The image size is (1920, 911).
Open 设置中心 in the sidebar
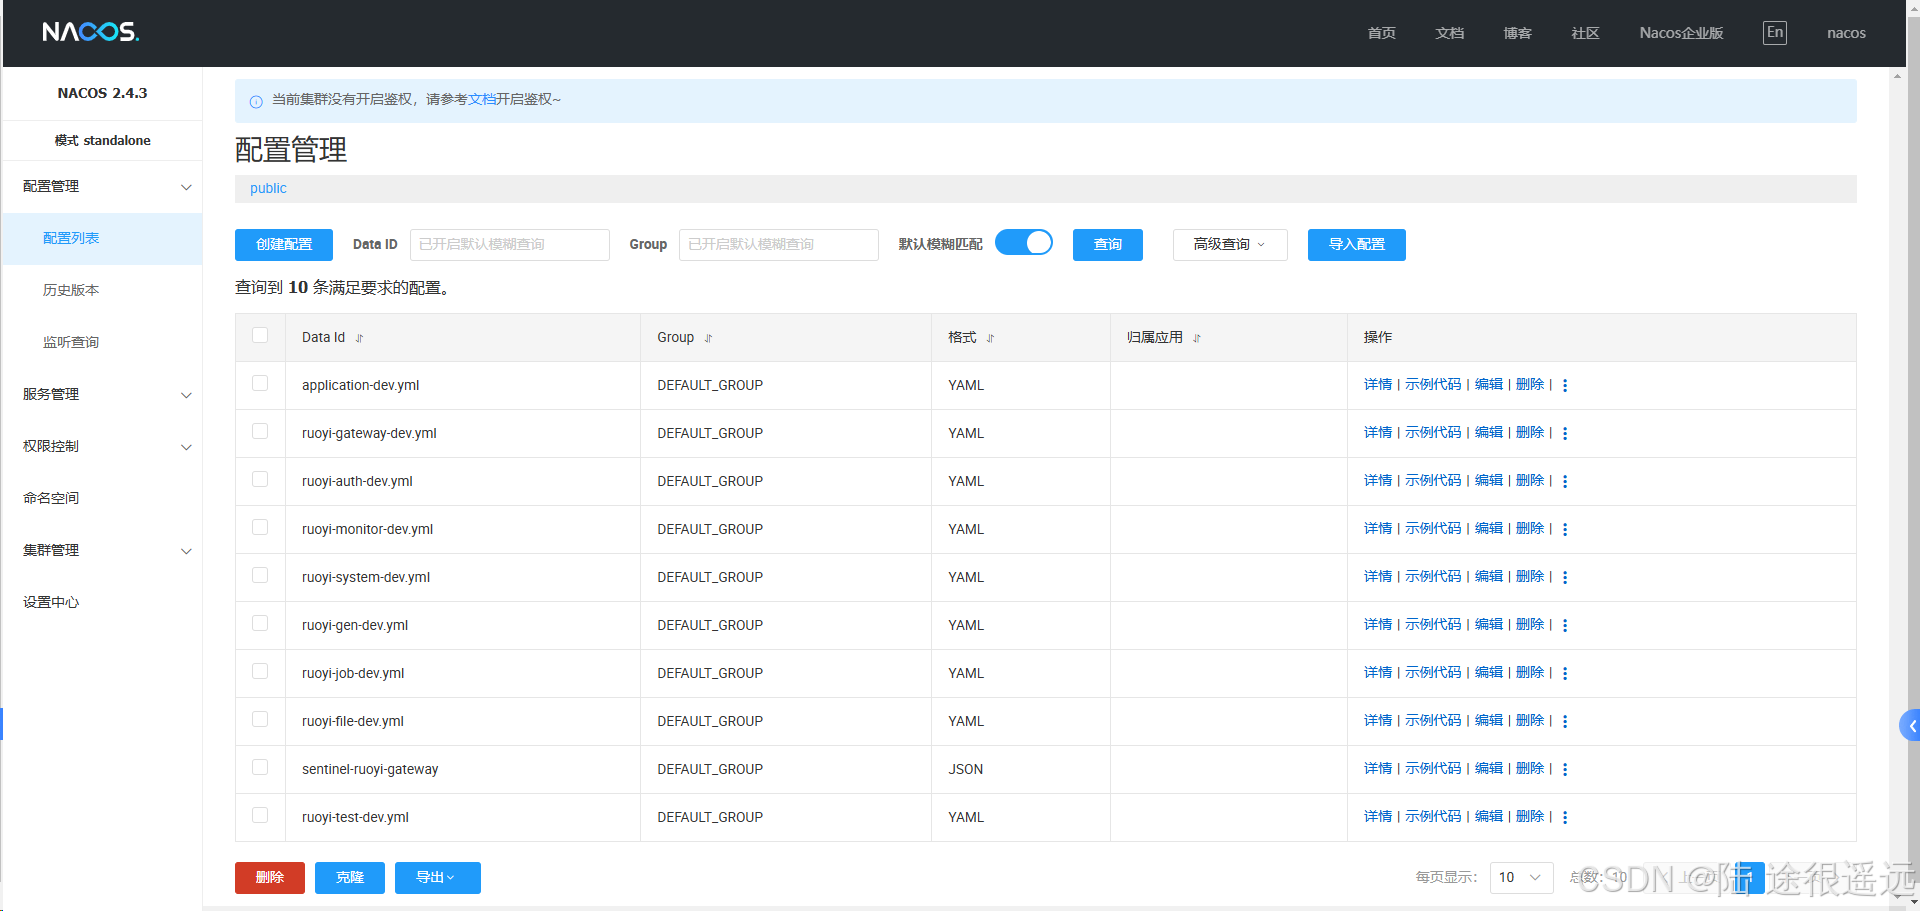pos(102,603)
